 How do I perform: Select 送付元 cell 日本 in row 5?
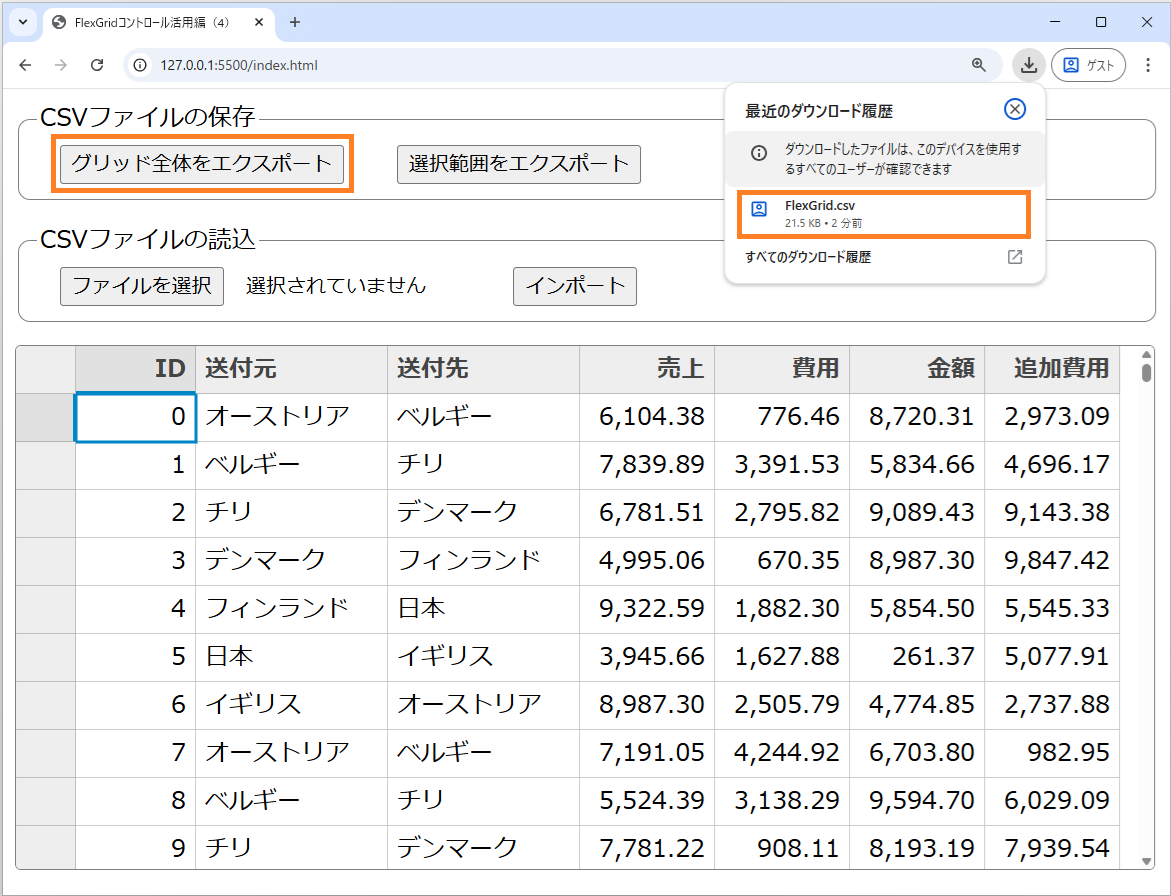coord(291,656)
